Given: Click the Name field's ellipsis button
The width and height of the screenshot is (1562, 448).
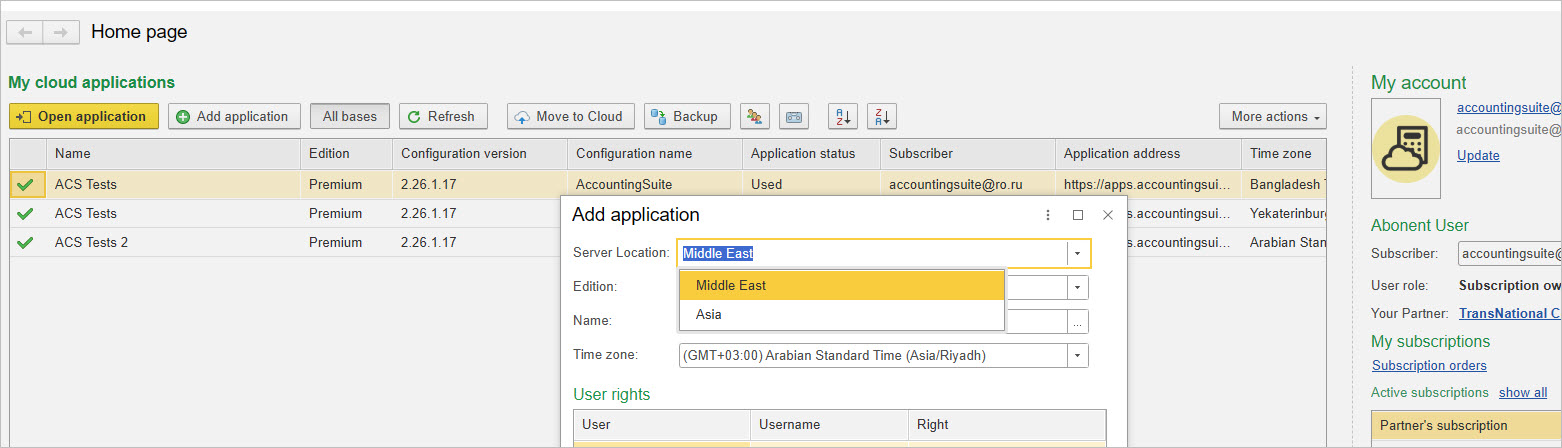Looking at the screenshot, I should pos(1077,322).
